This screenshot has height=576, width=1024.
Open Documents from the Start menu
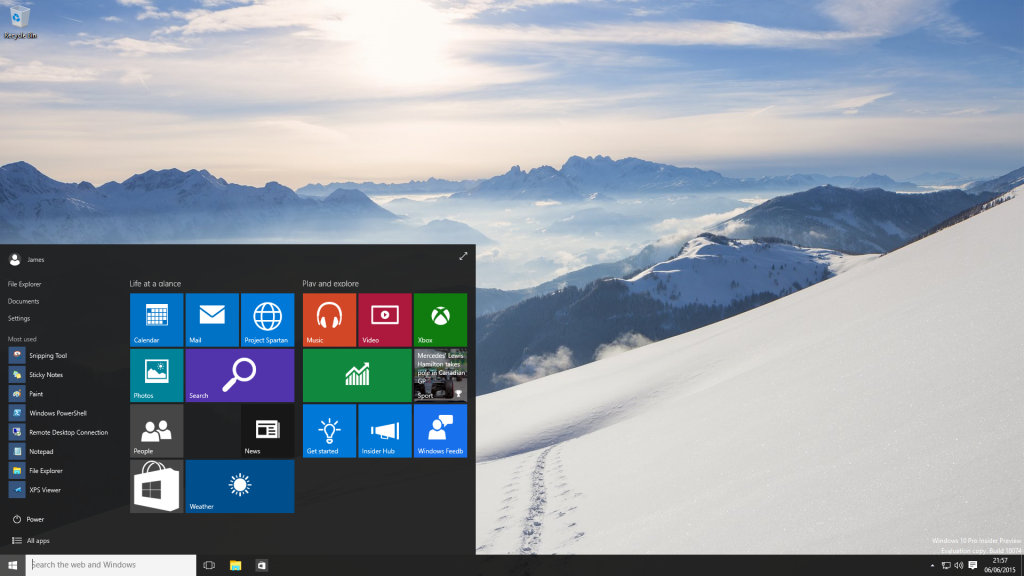click(24, 301)
